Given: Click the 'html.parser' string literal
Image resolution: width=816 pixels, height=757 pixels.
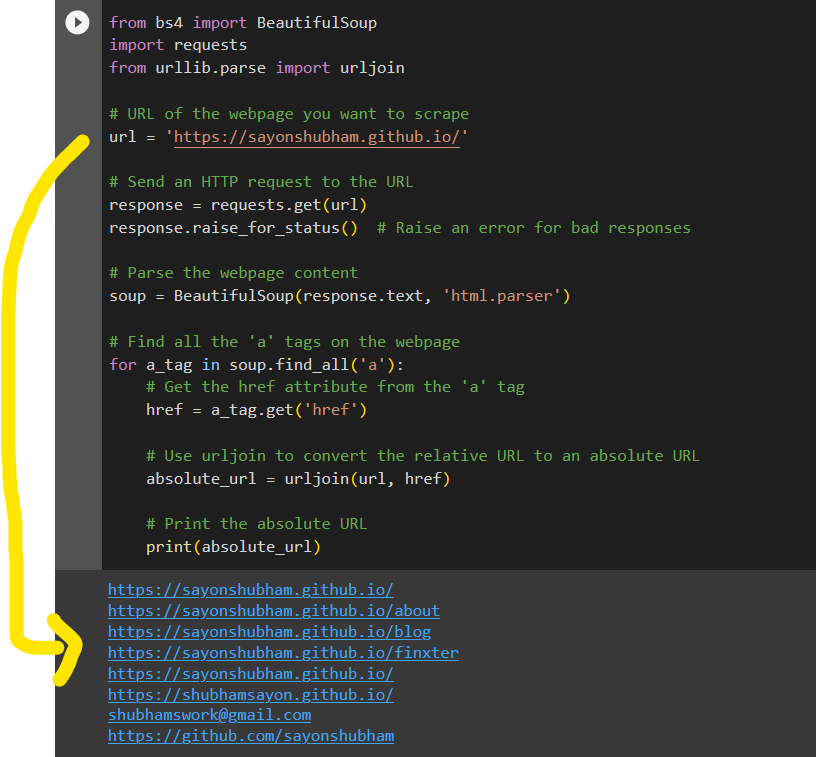Looking at the screenshot, I should (502, 296).
